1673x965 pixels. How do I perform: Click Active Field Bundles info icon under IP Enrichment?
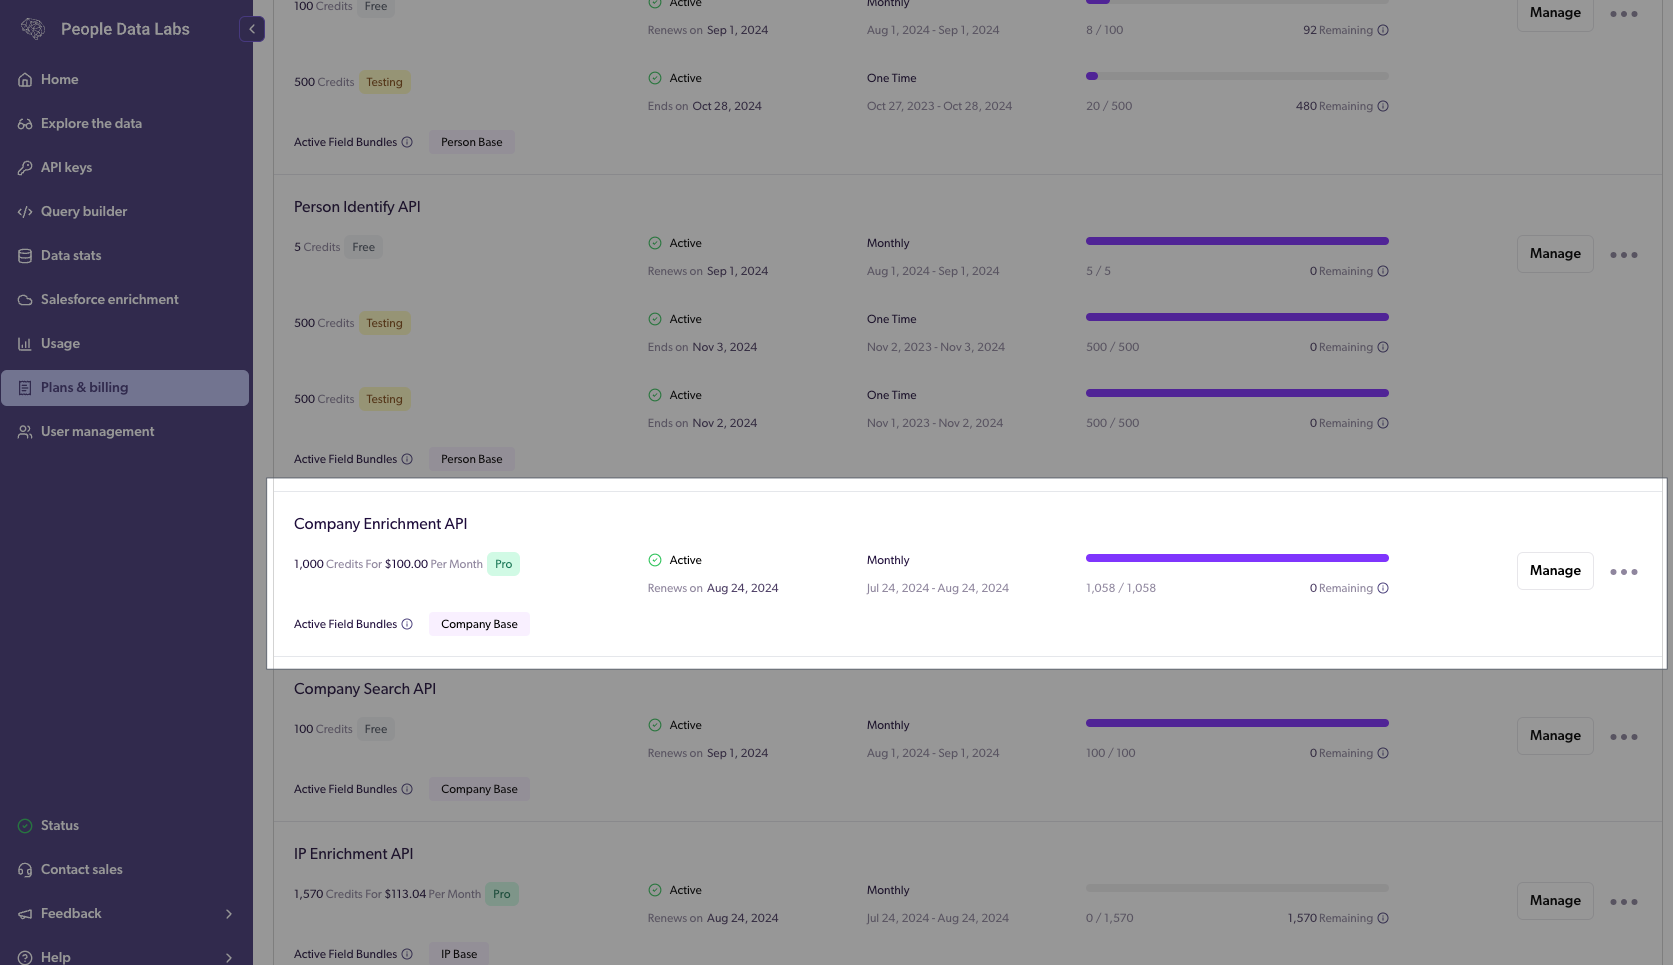[407, 954]
